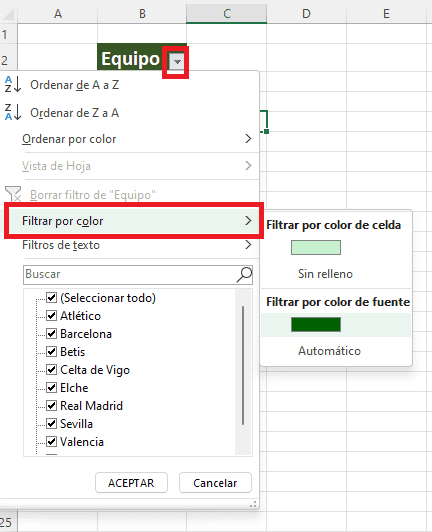Toggle the Celta de Vigo checkbox
The height and width of the screenshot is (532, 432).
click(x=51, y=369)
